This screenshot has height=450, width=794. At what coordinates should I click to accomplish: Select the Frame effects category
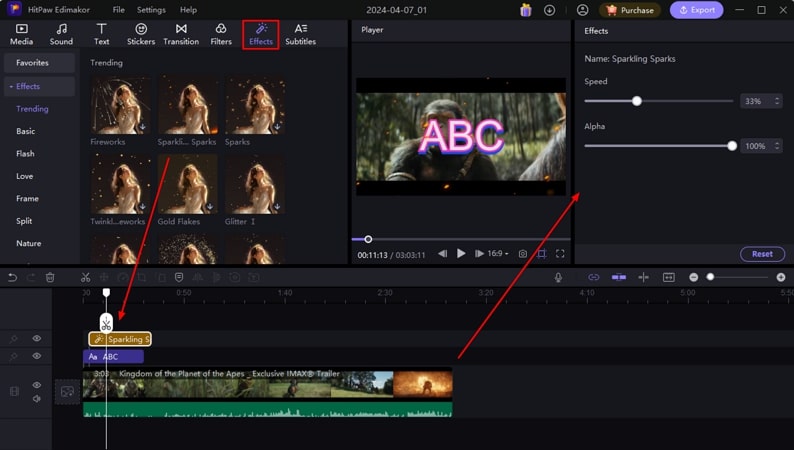click(x=27, y=198)
